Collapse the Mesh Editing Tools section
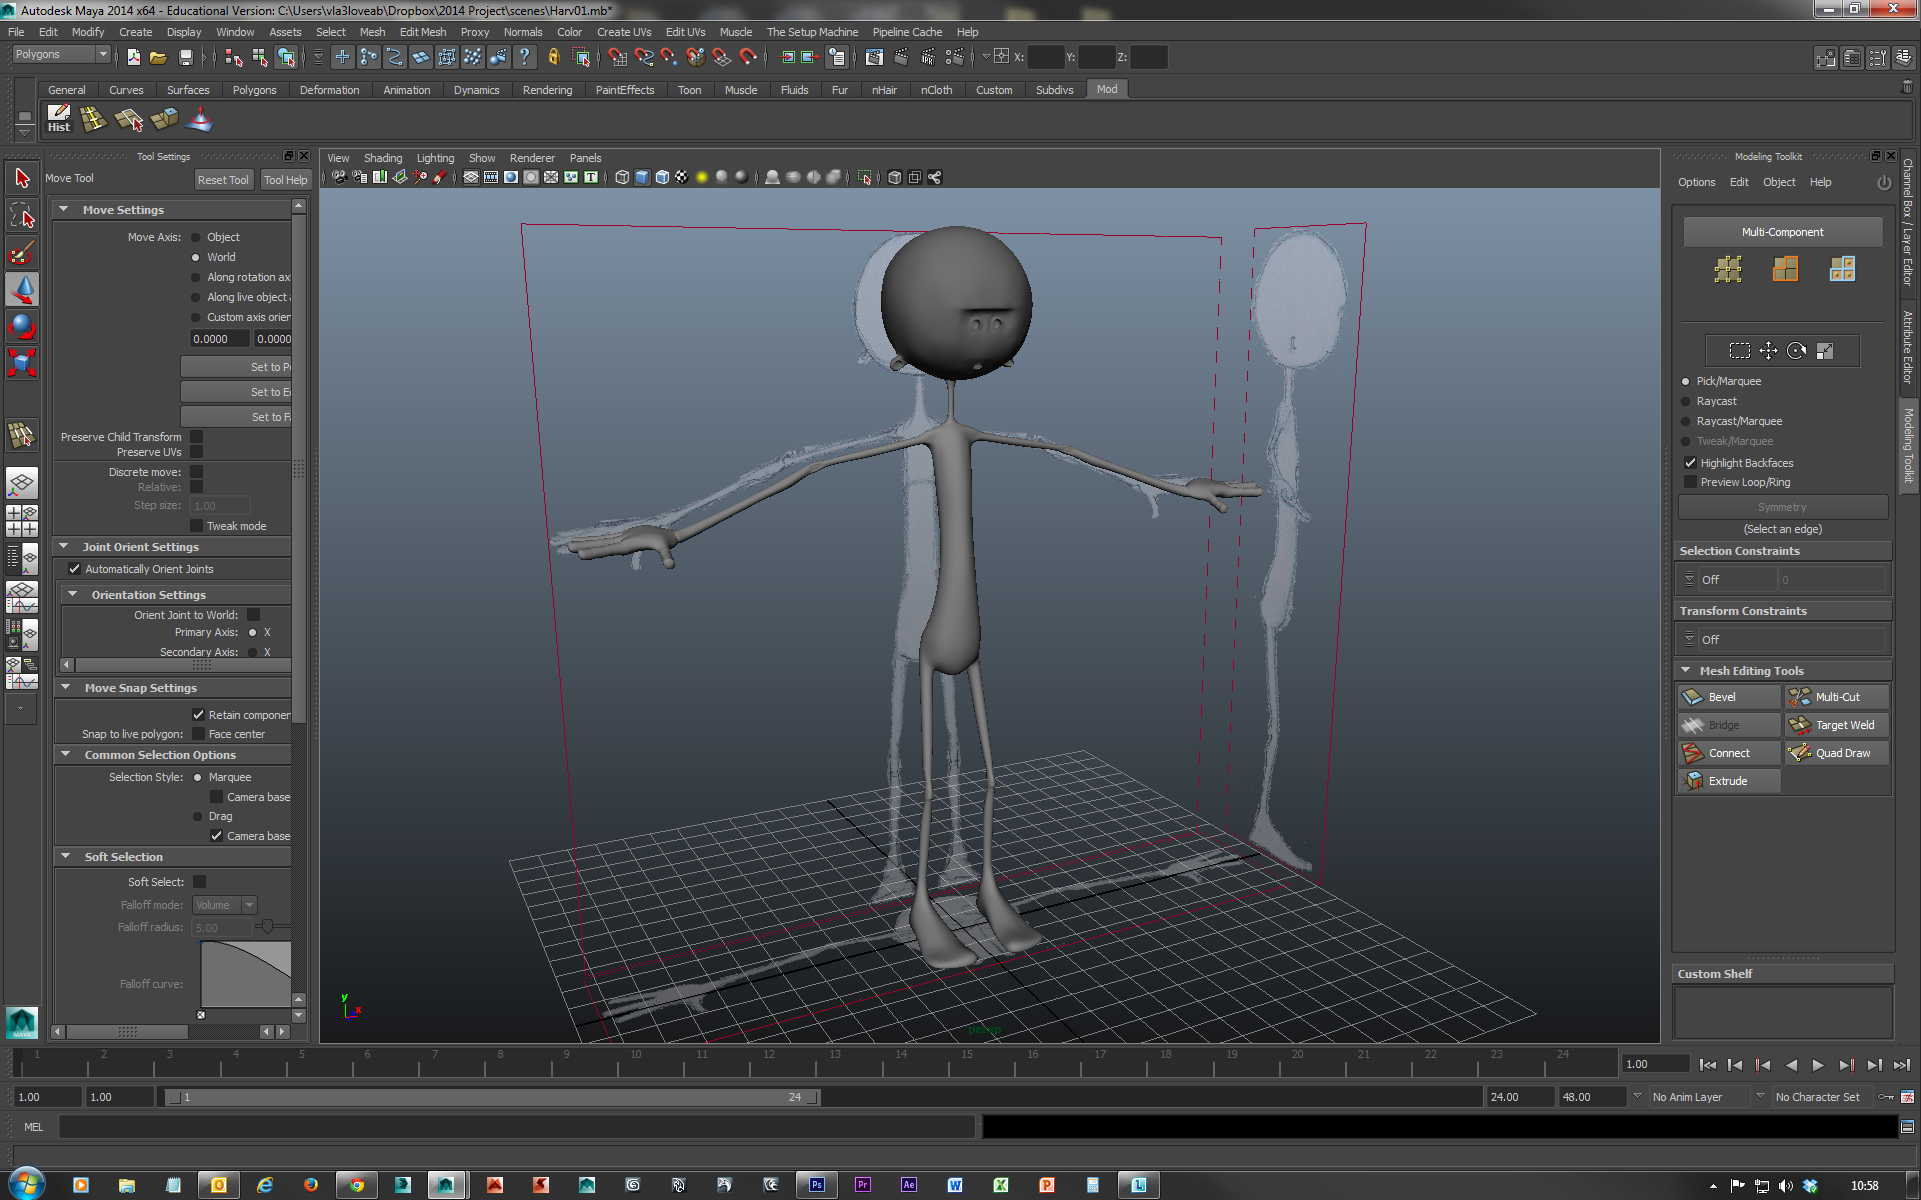The image size is (1921, 1200). pos(1686,671)
